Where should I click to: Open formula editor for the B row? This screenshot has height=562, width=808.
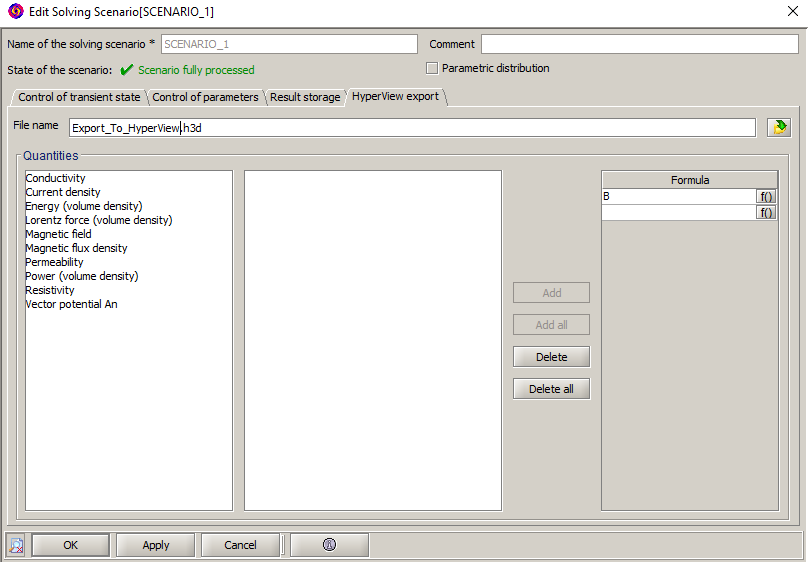point(767,197)
